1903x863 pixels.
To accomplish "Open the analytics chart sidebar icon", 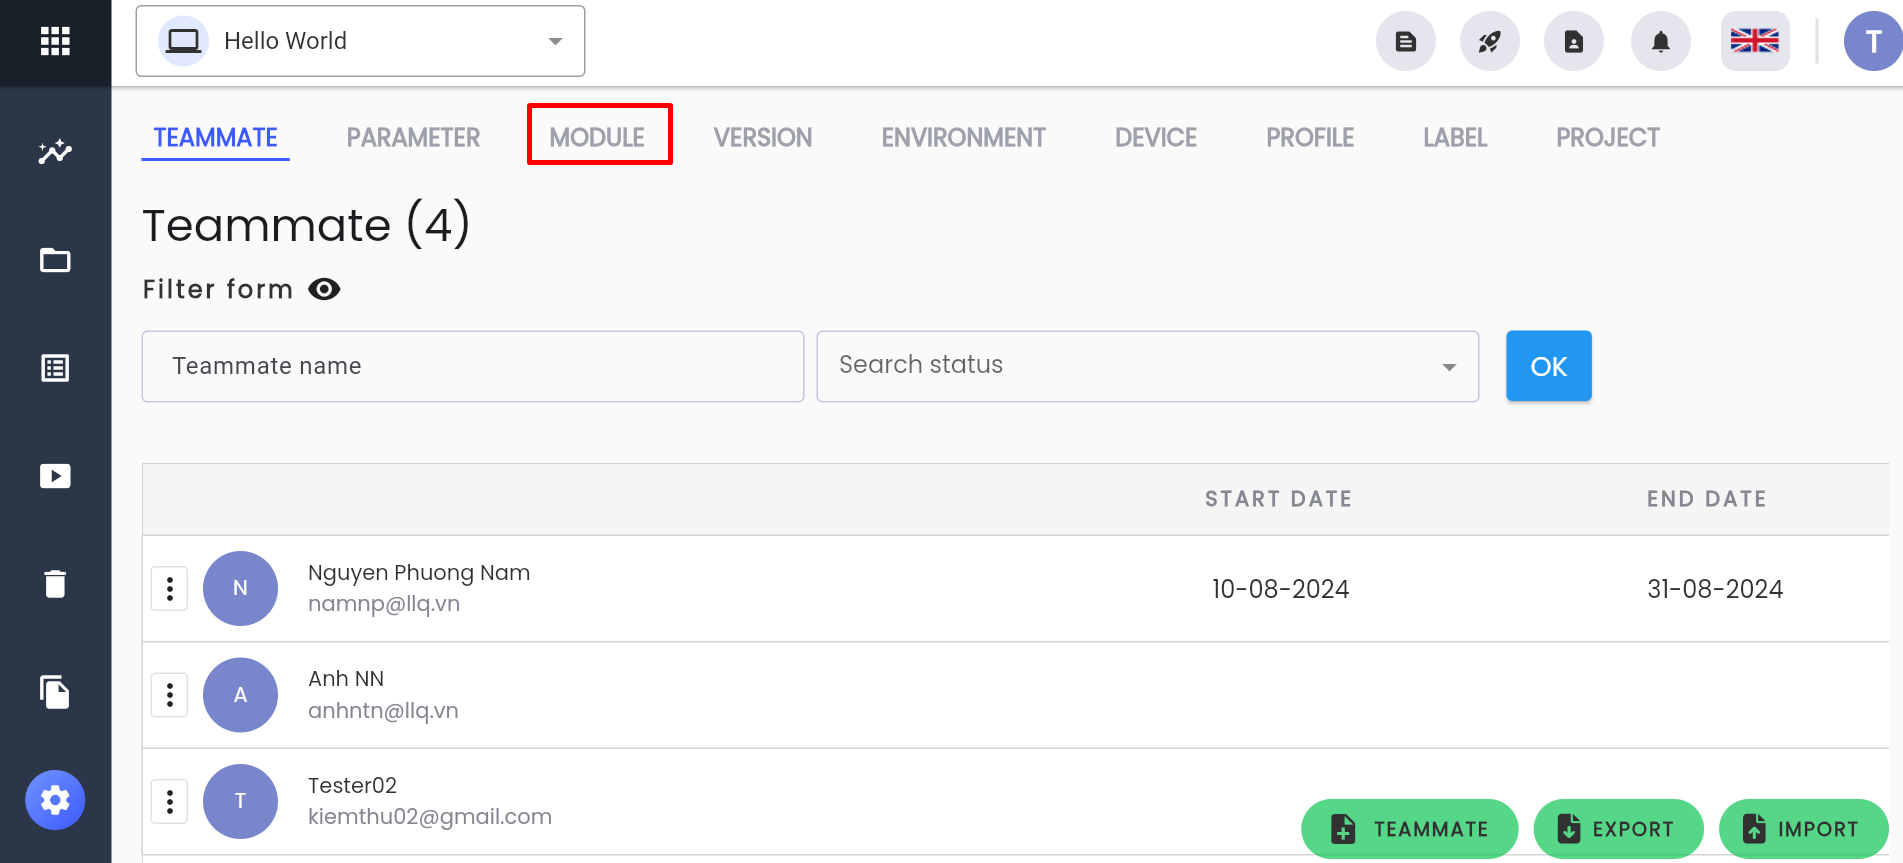I will click(55, 152).
